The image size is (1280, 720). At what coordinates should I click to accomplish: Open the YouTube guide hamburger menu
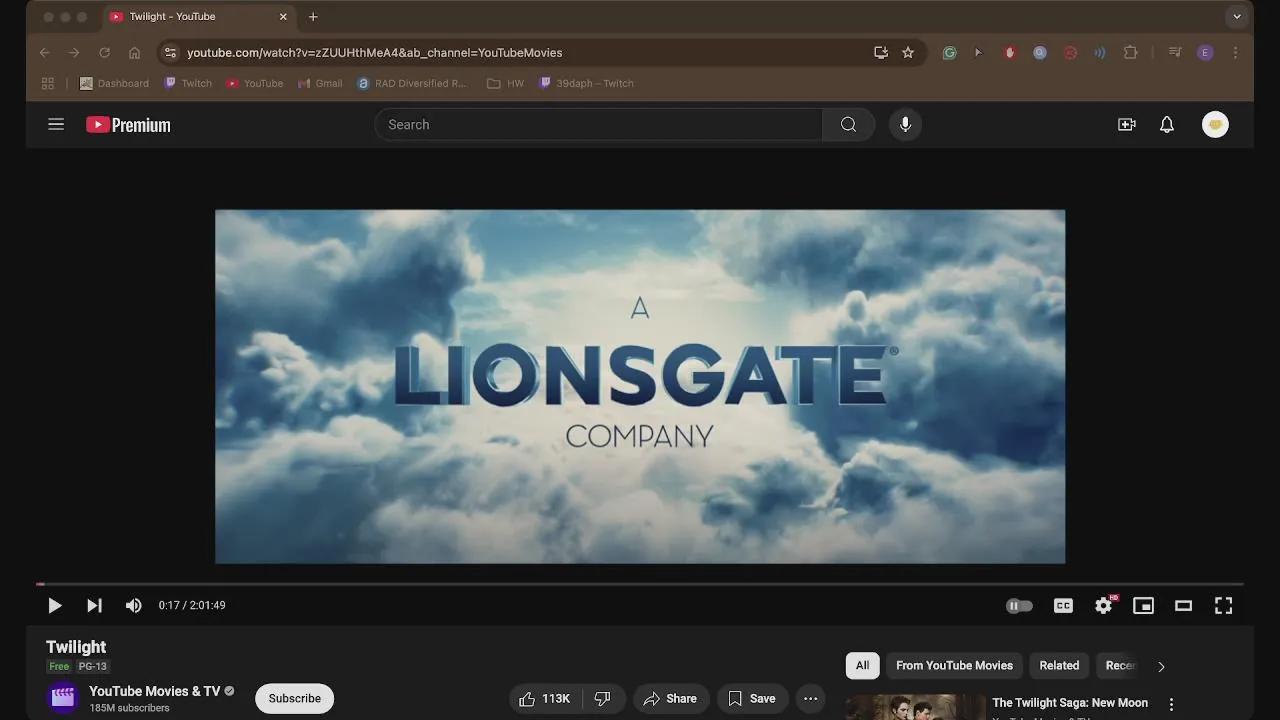[56, 124]
